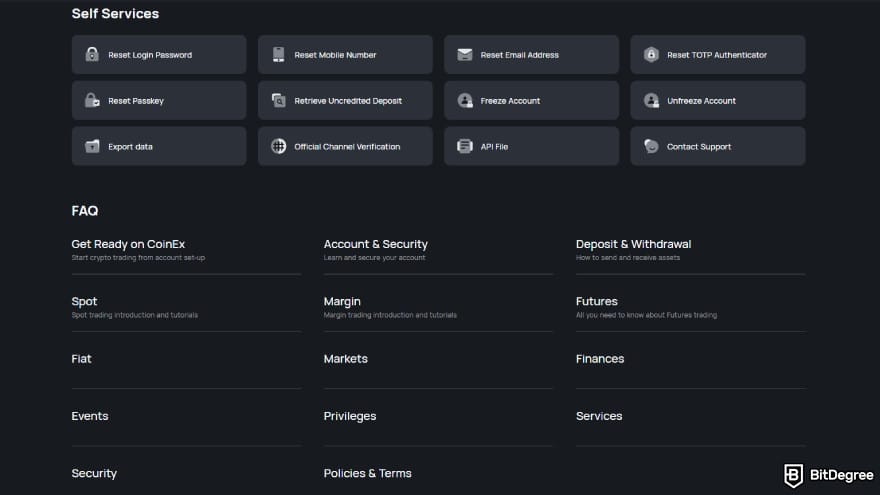View the Services FAQ section
Image resolution: width=880 pixels, height=495 pixels.
[x=599, y=416]
